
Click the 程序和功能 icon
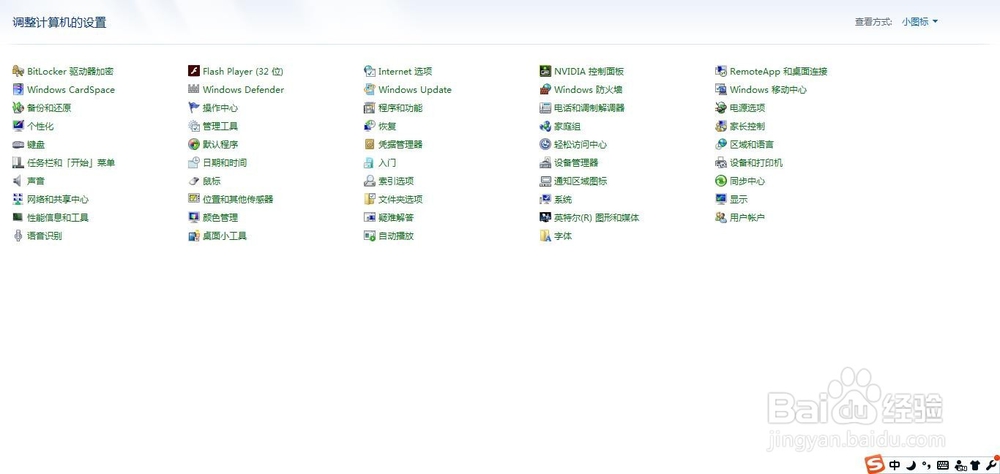(x=369, y=108)
